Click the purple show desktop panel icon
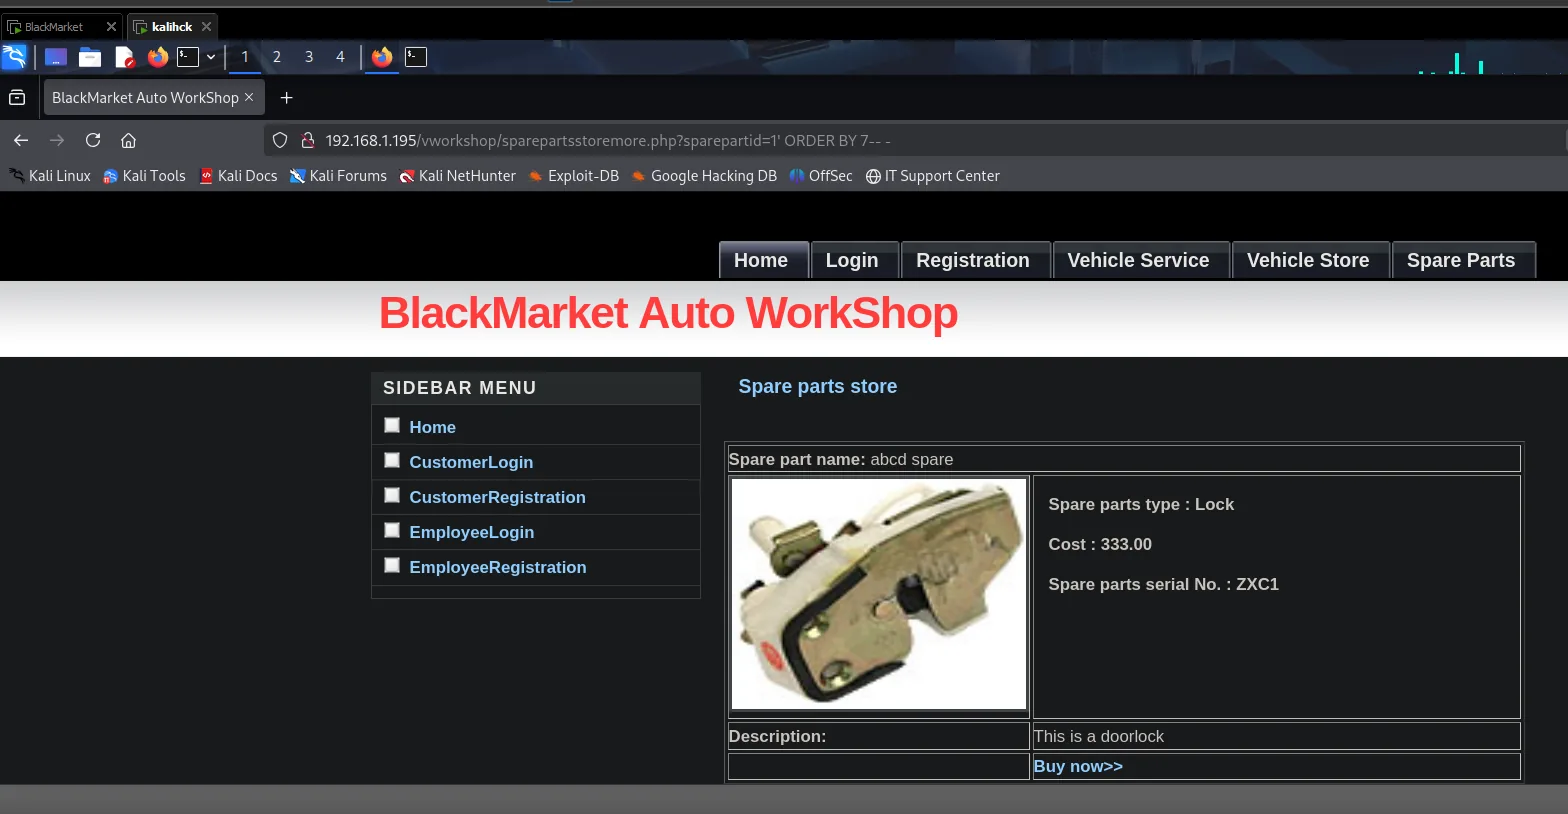 click(x=56, y=57)
